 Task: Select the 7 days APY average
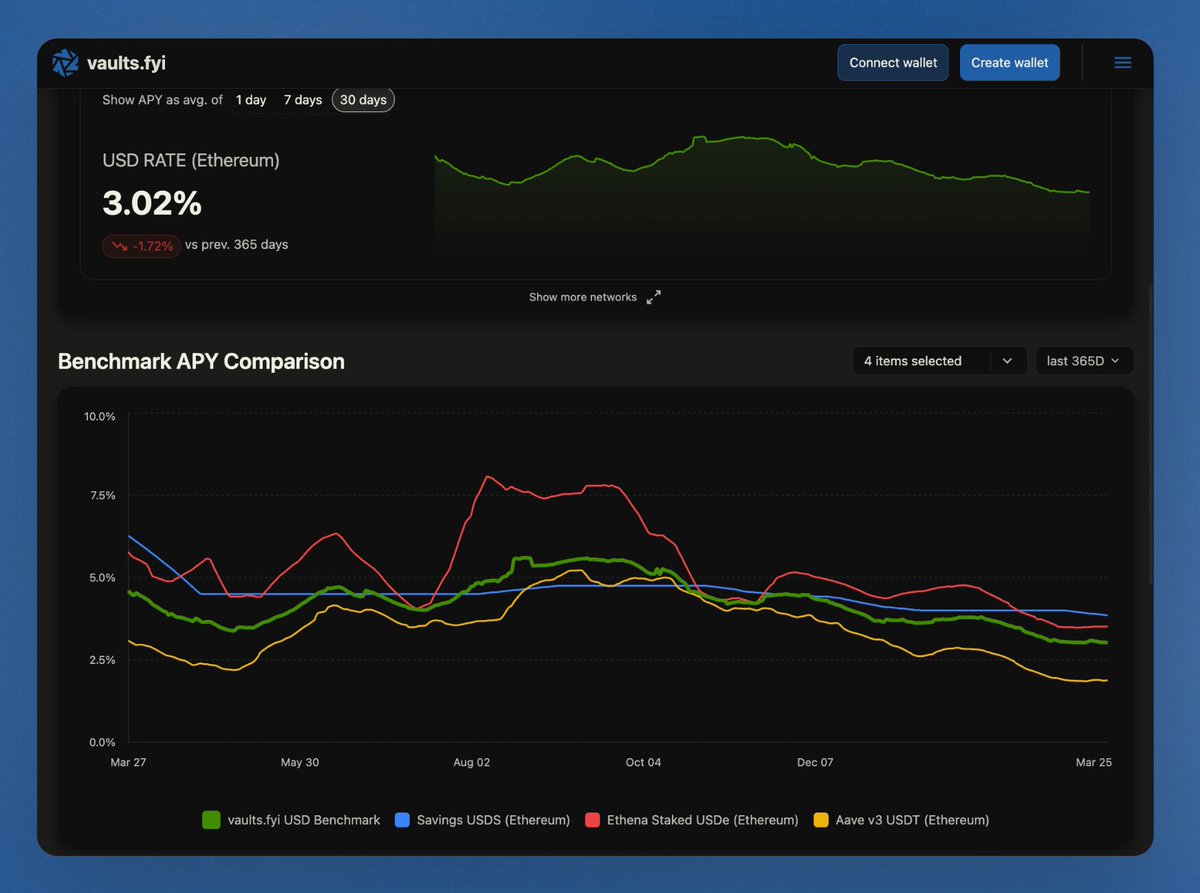(x=303, y=100)
